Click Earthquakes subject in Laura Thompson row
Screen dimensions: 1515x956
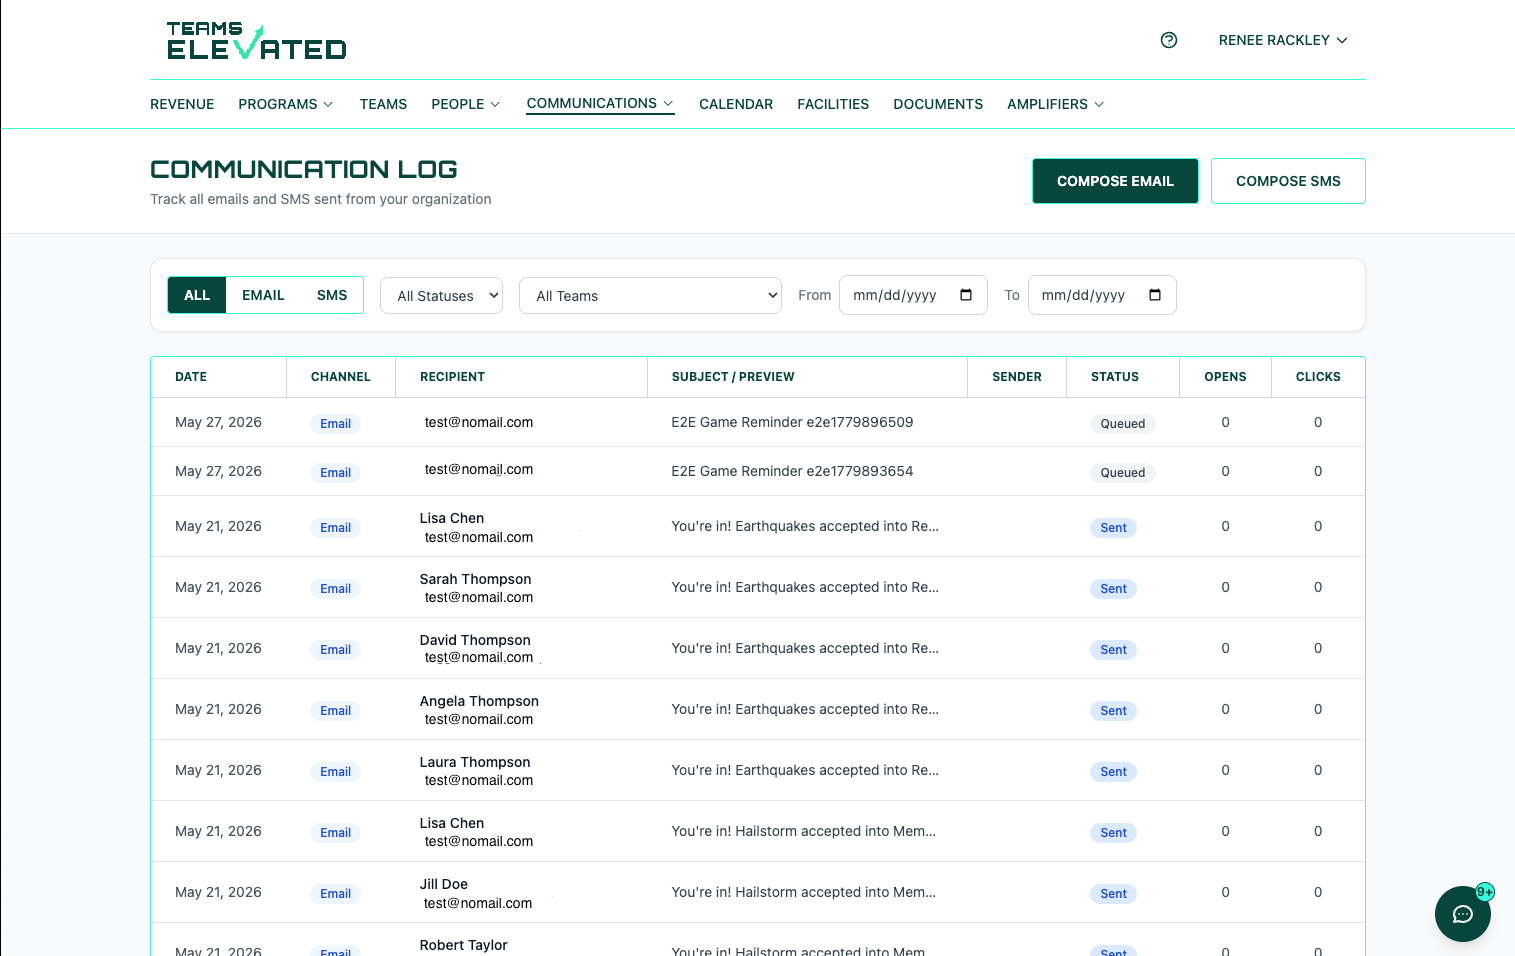click(x=805, y=770)
